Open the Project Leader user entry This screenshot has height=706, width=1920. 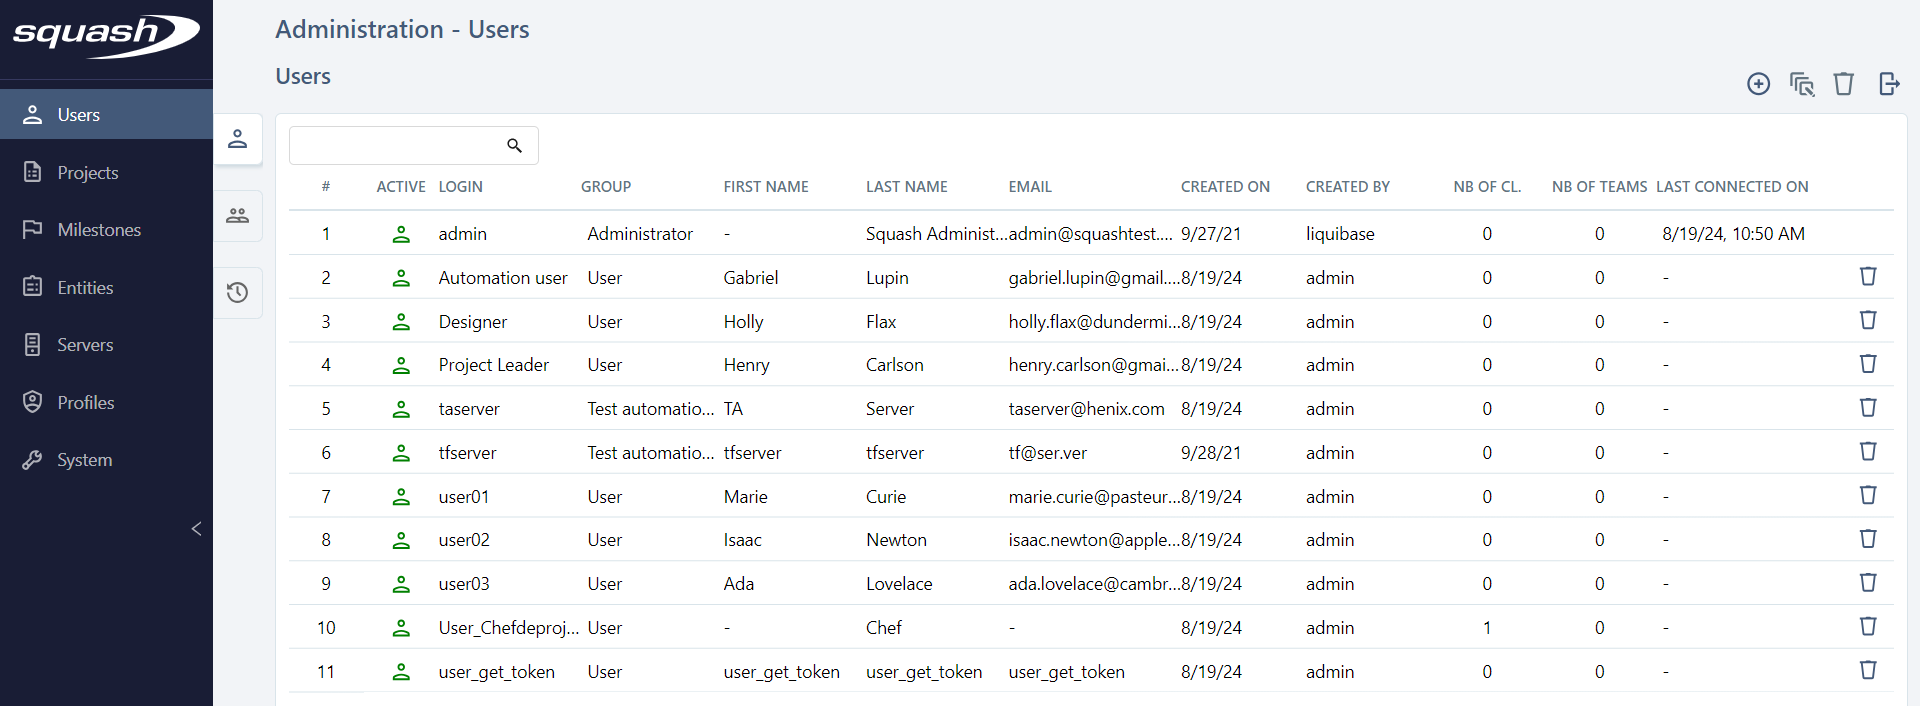493,365
